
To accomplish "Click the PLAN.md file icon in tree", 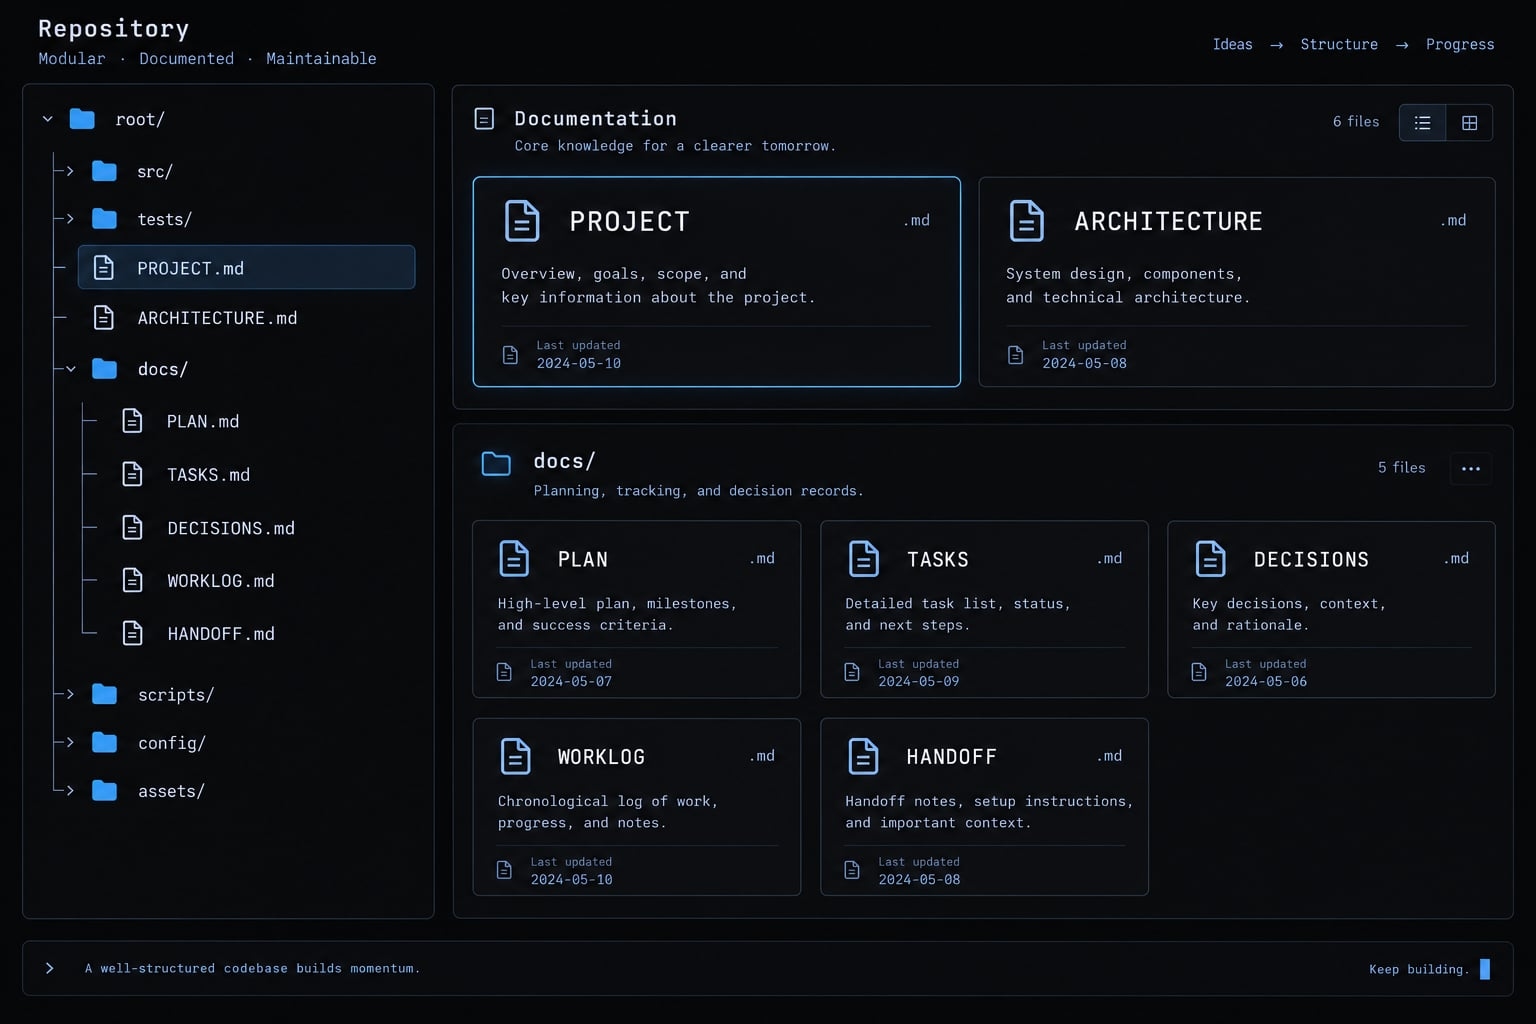I will coord(132,421).
